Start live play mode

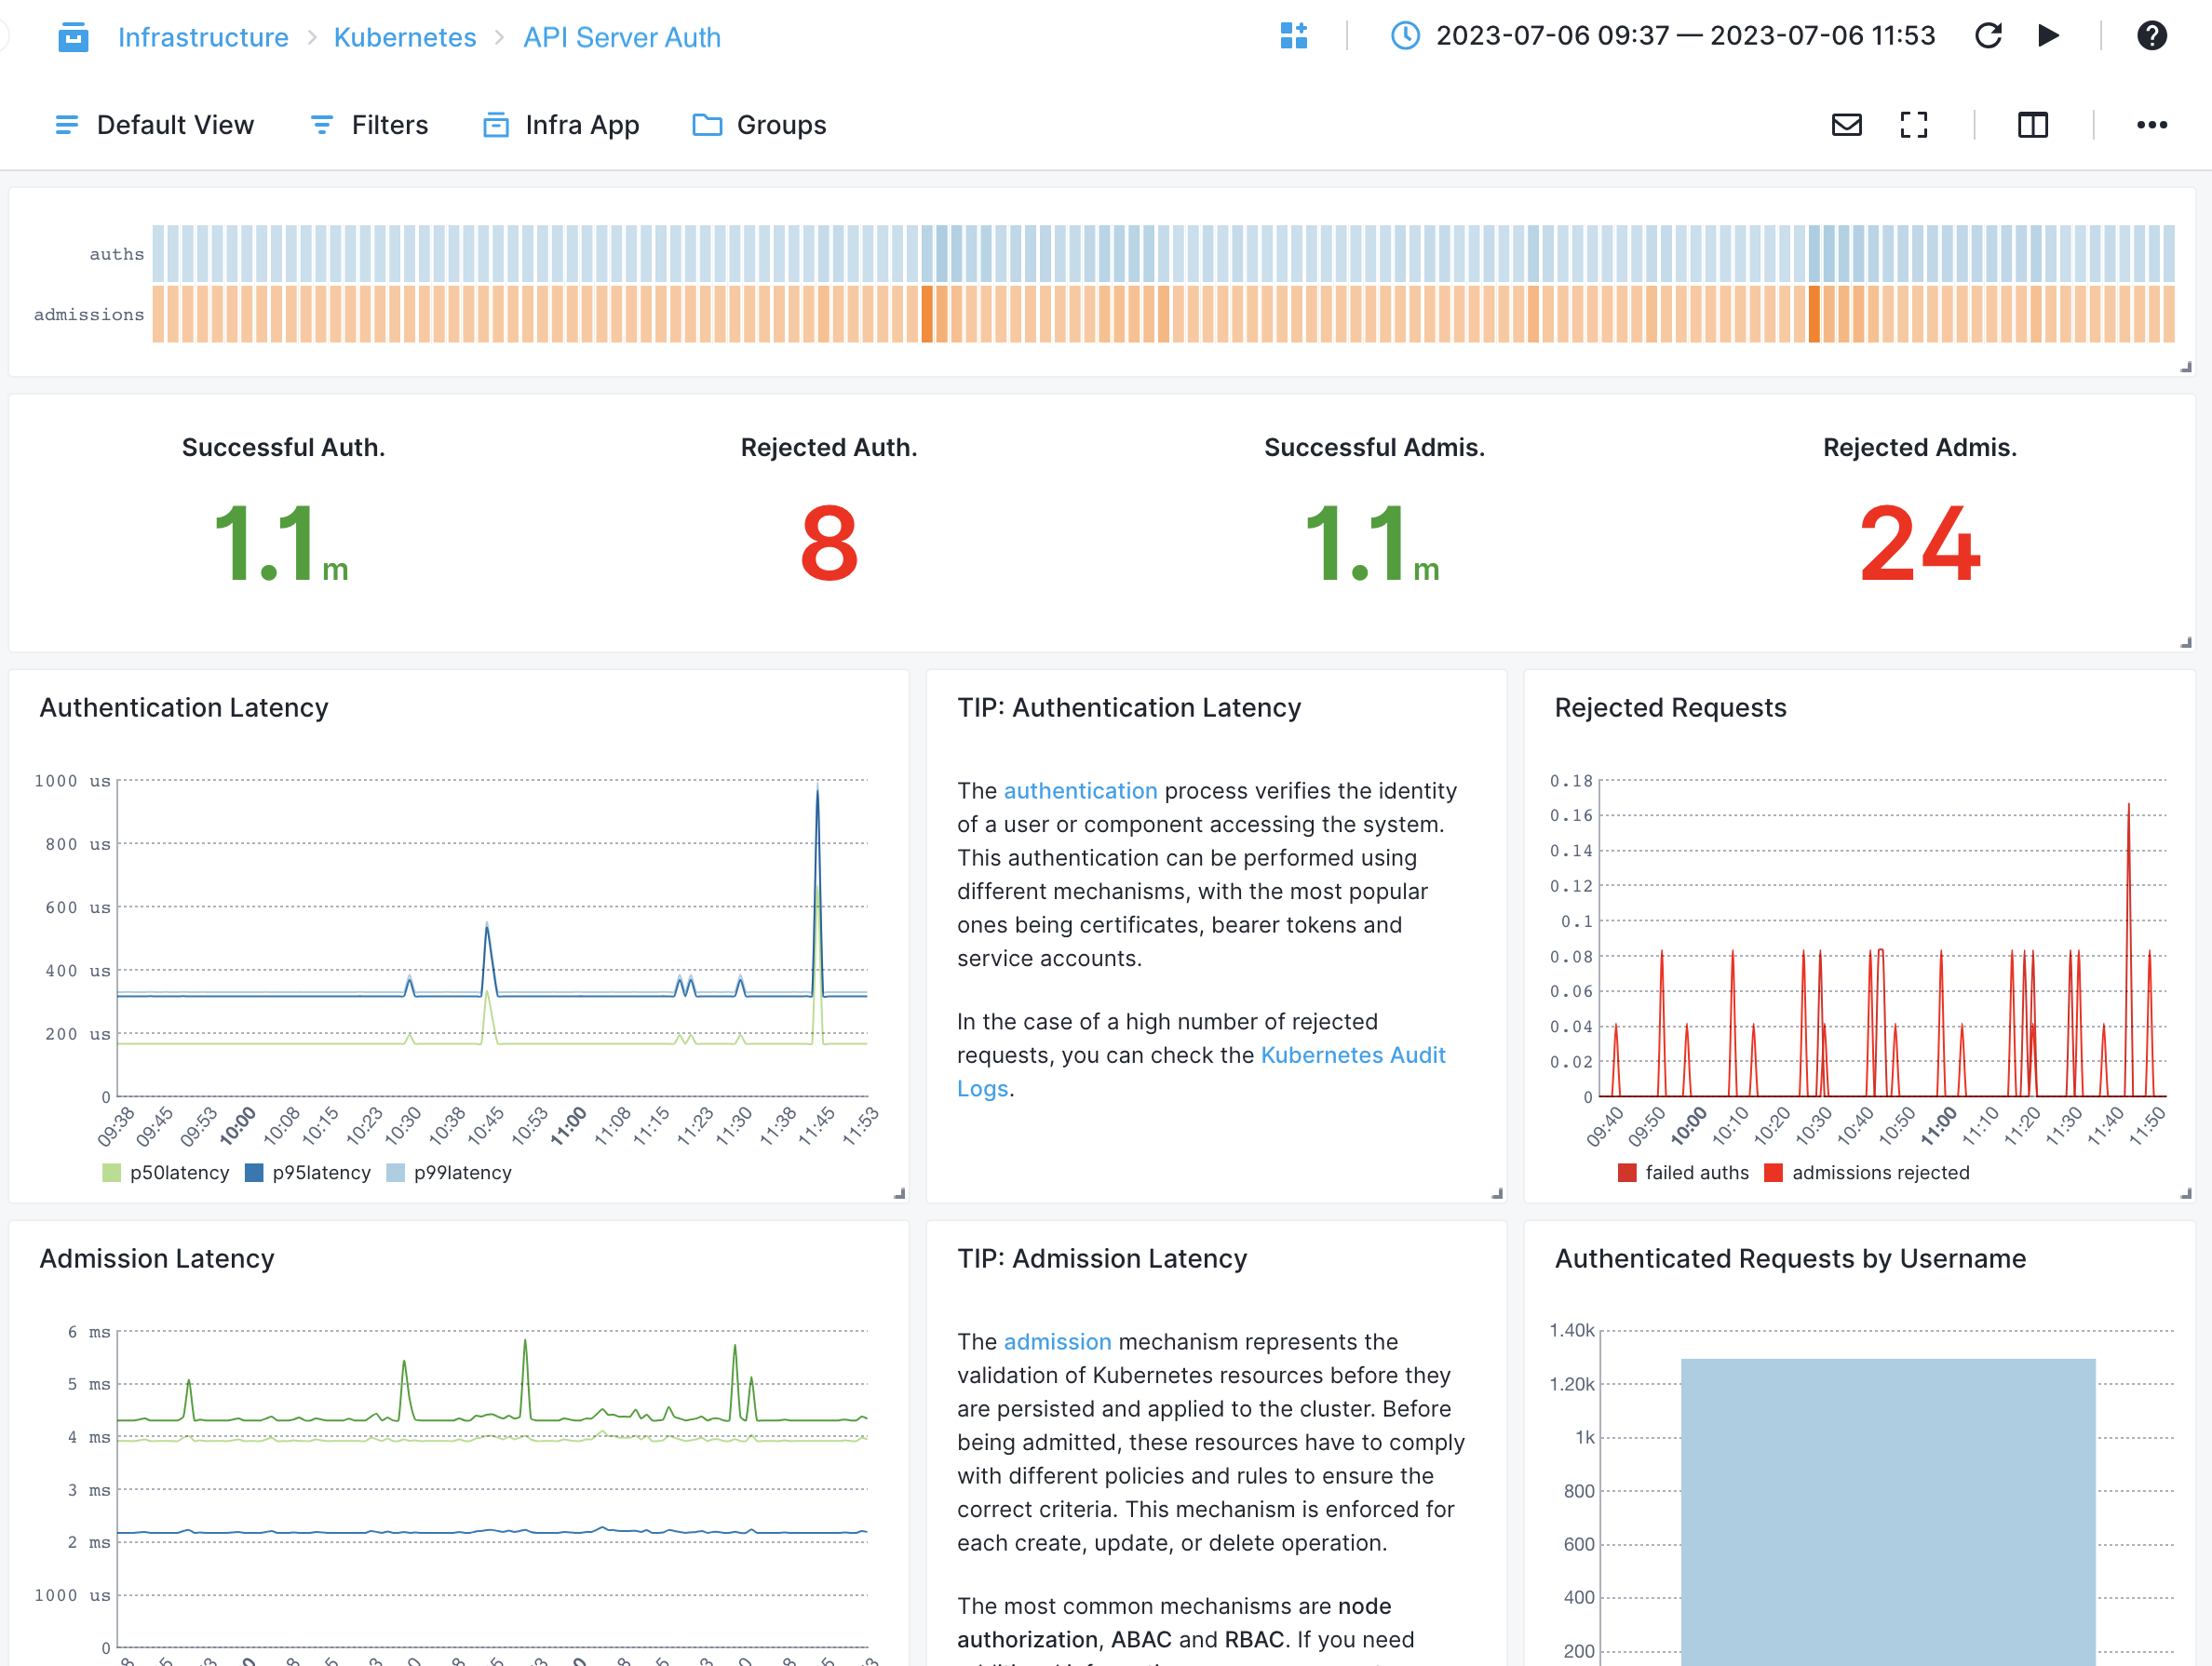pos(2048,36)
